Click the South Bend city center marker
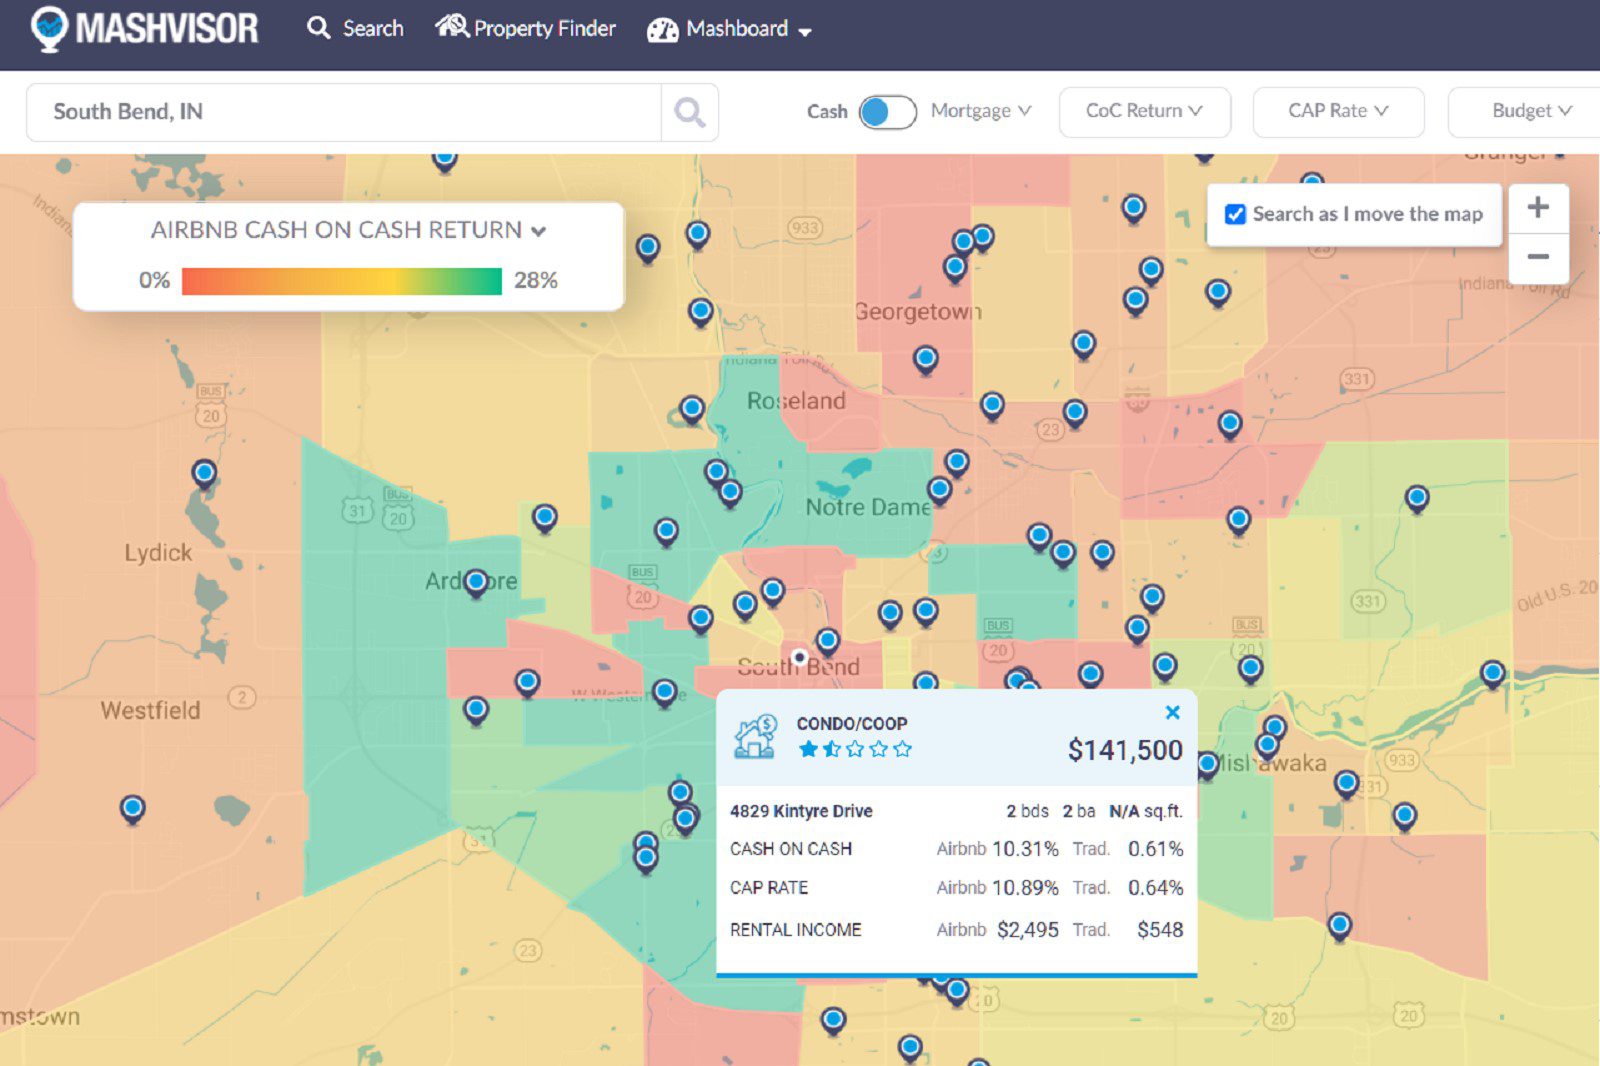Image resolution: width=1600 pixels, height=1066 pixels. 799,657
